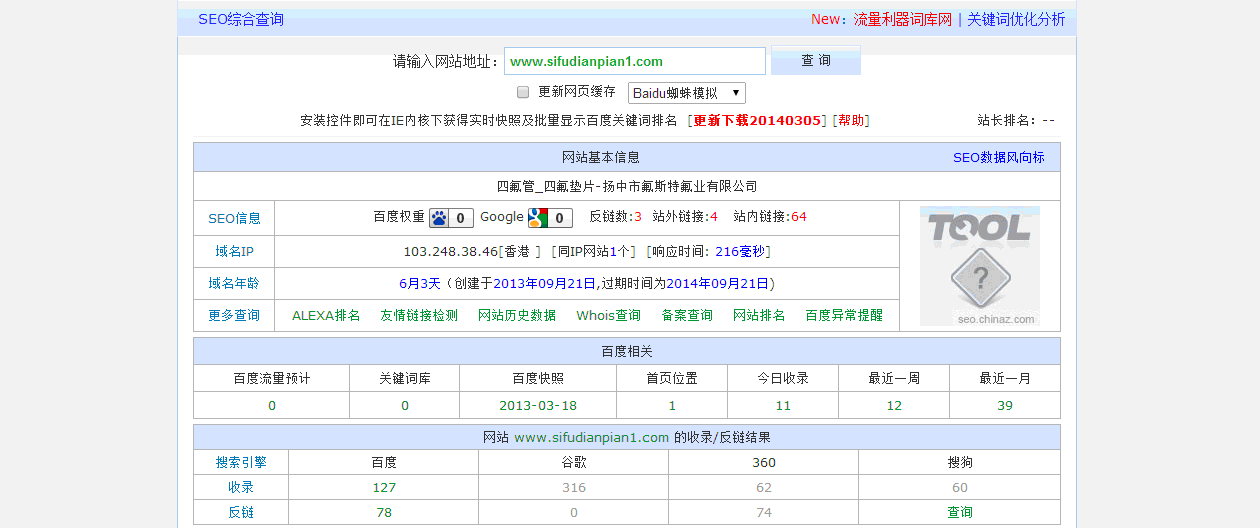Open the 百度异常提醒 link
This screenshot has width=1260, height=528.
(844, 315)
